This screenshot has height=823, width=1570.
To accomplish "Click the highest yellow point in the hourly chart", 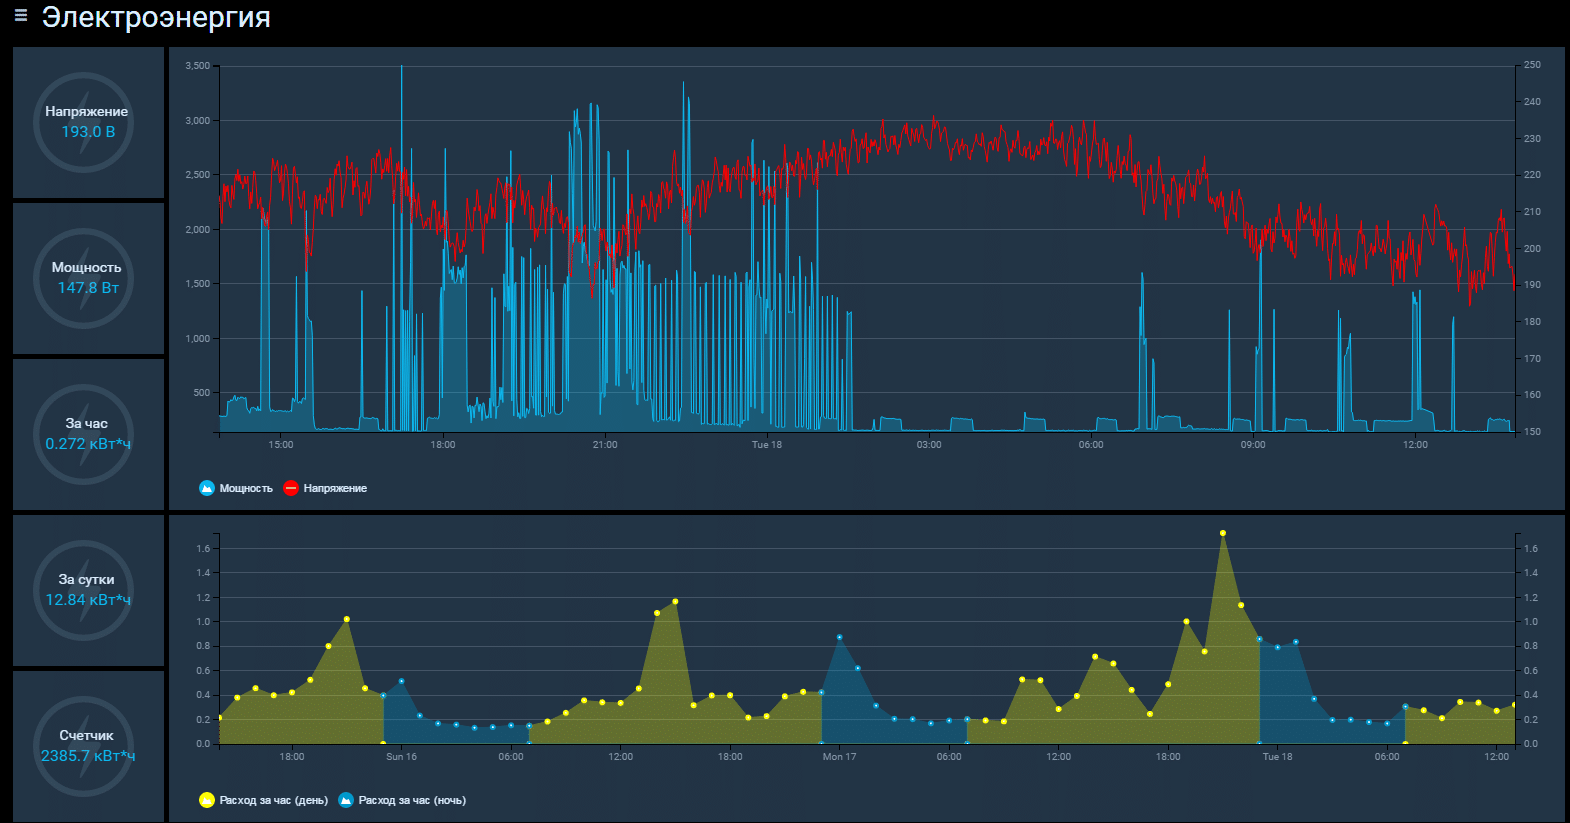I will point(1222,533).
